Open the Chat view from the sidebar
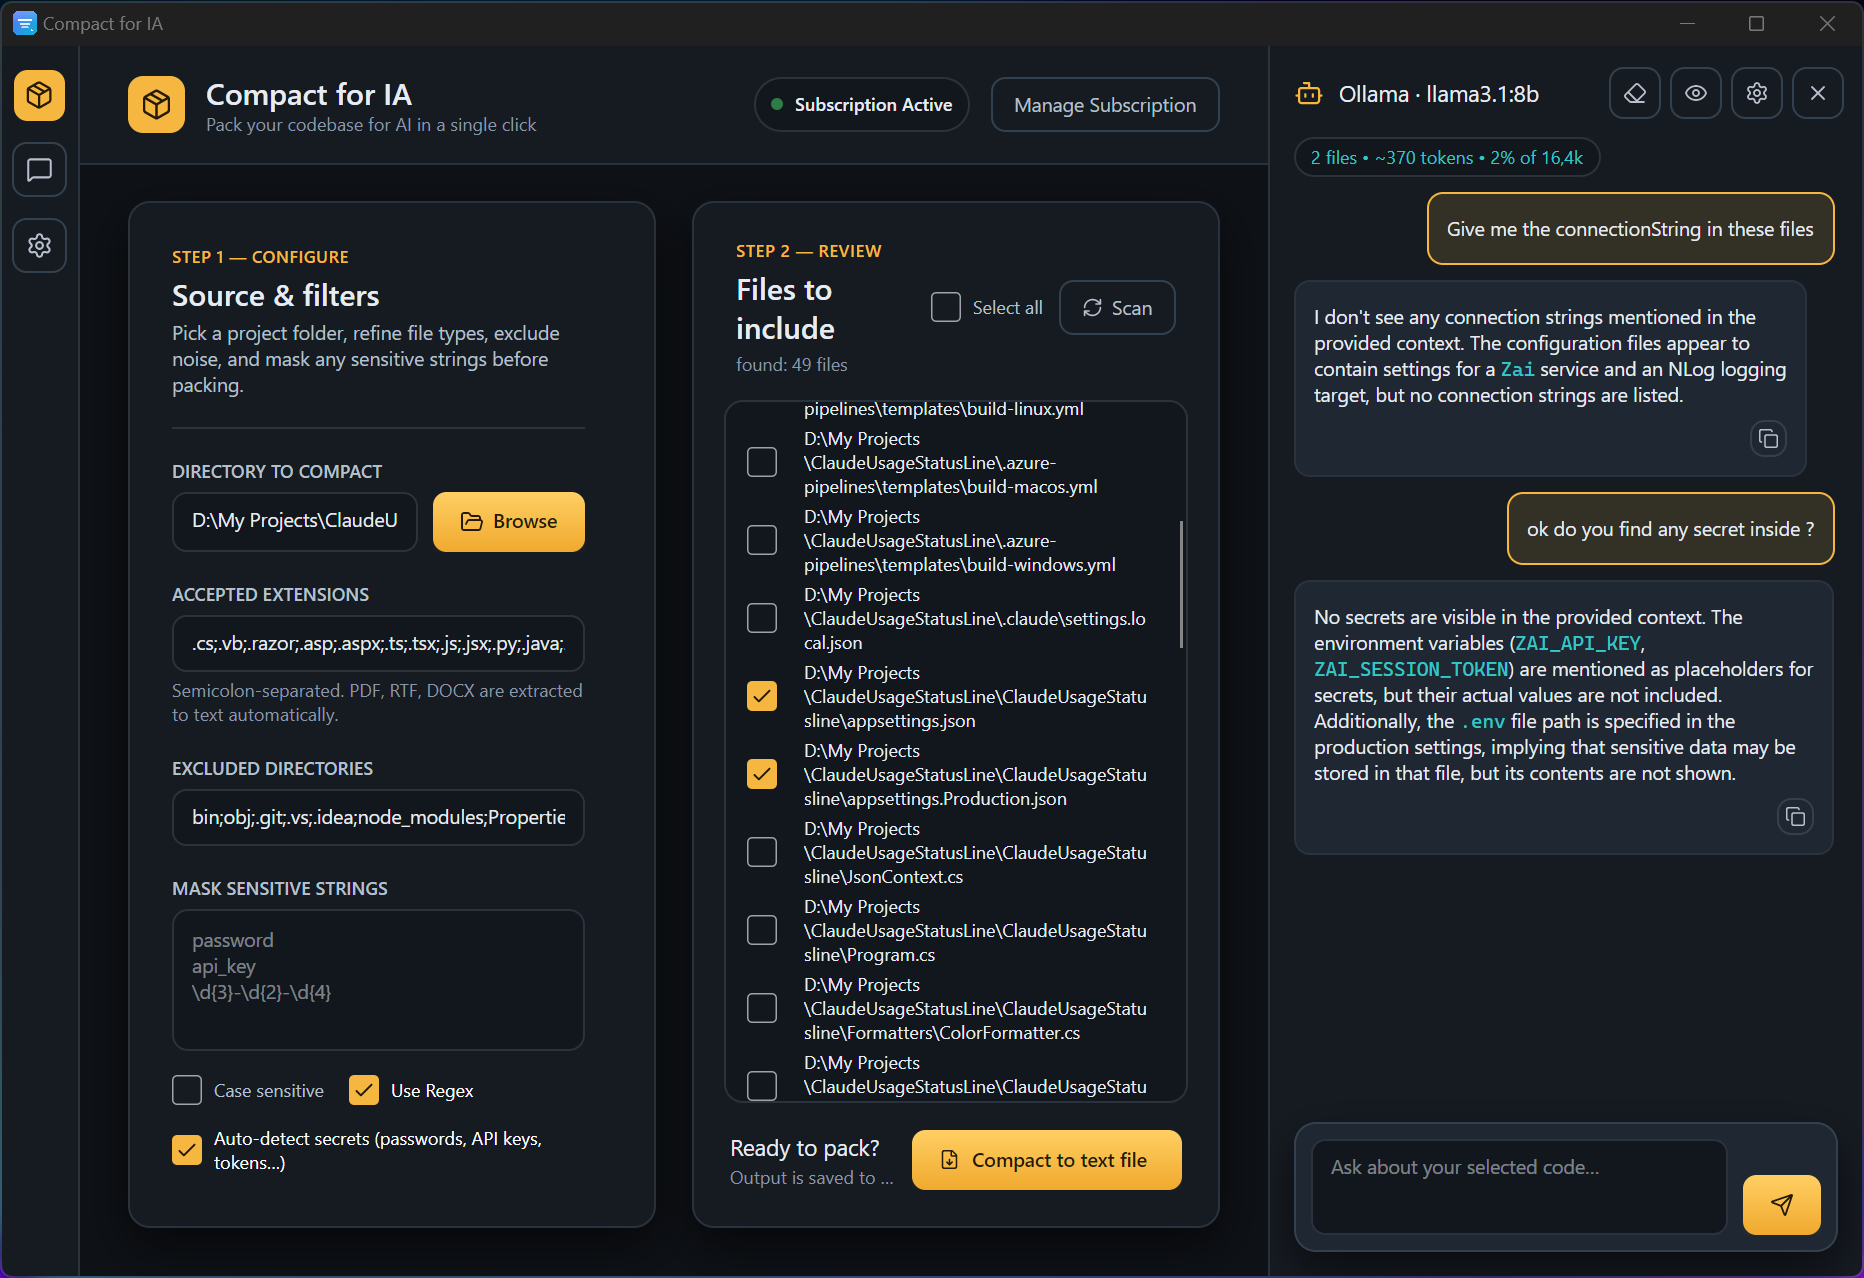This screenshot has height=1278, width=1864. (x=40, y=170)
